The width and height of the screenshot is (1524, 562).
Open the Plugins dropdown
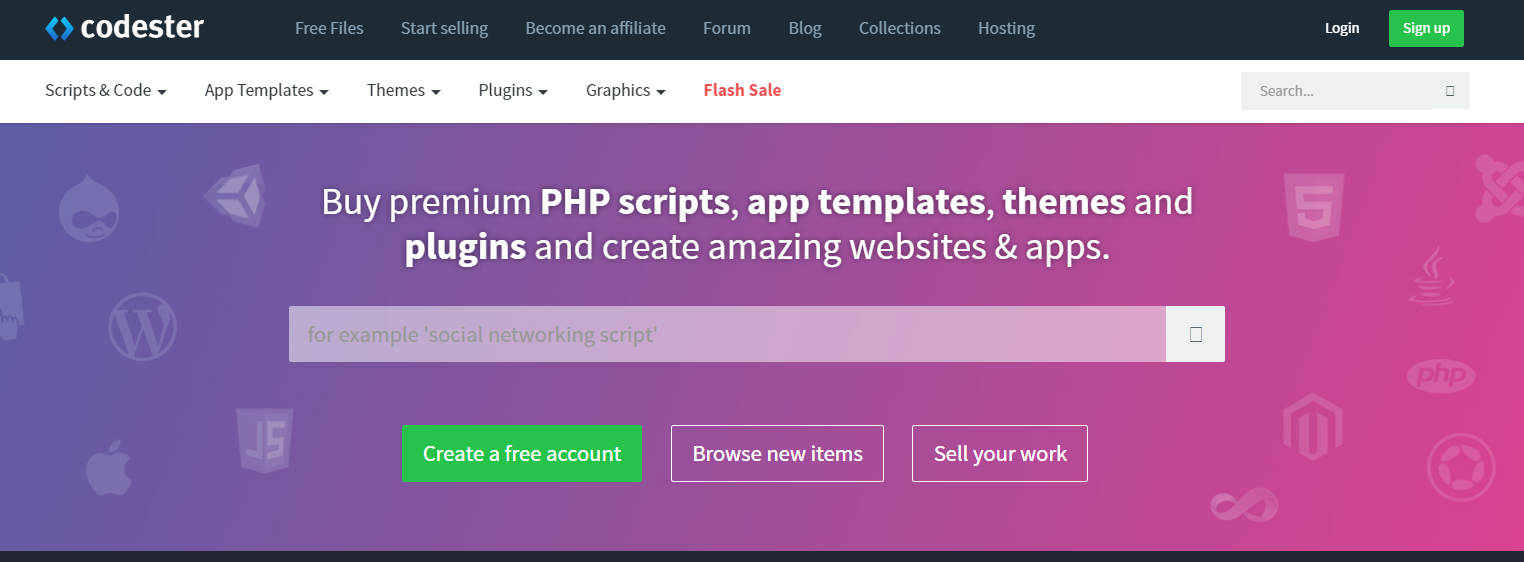513,90
